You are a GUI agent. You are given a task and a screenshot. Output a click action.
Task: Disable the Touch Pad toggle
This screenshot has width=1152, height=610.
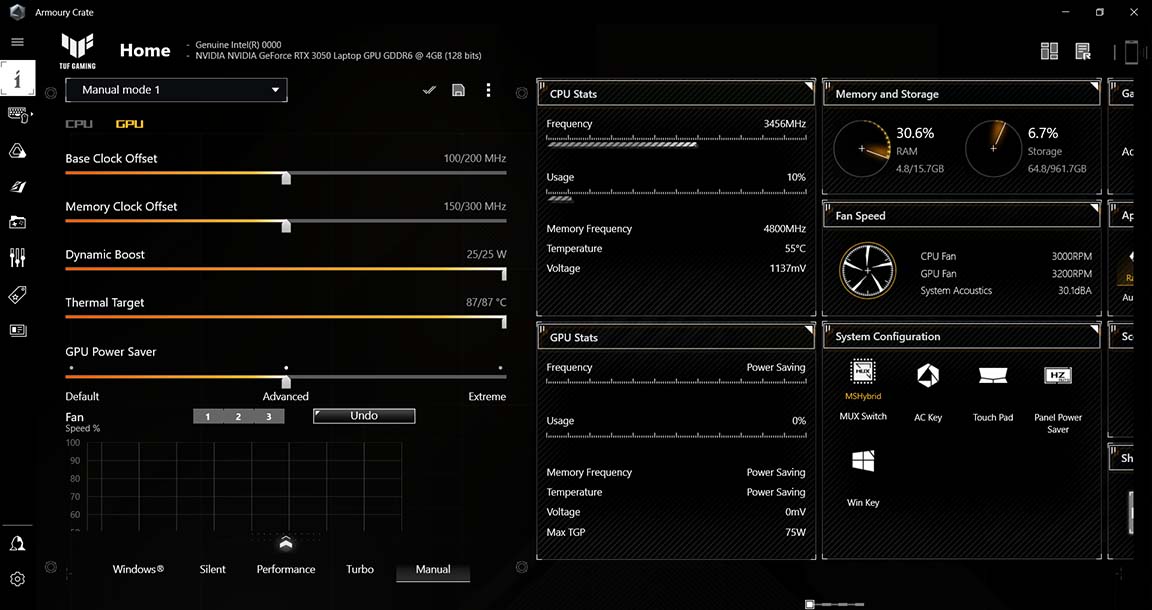point(992,375)
